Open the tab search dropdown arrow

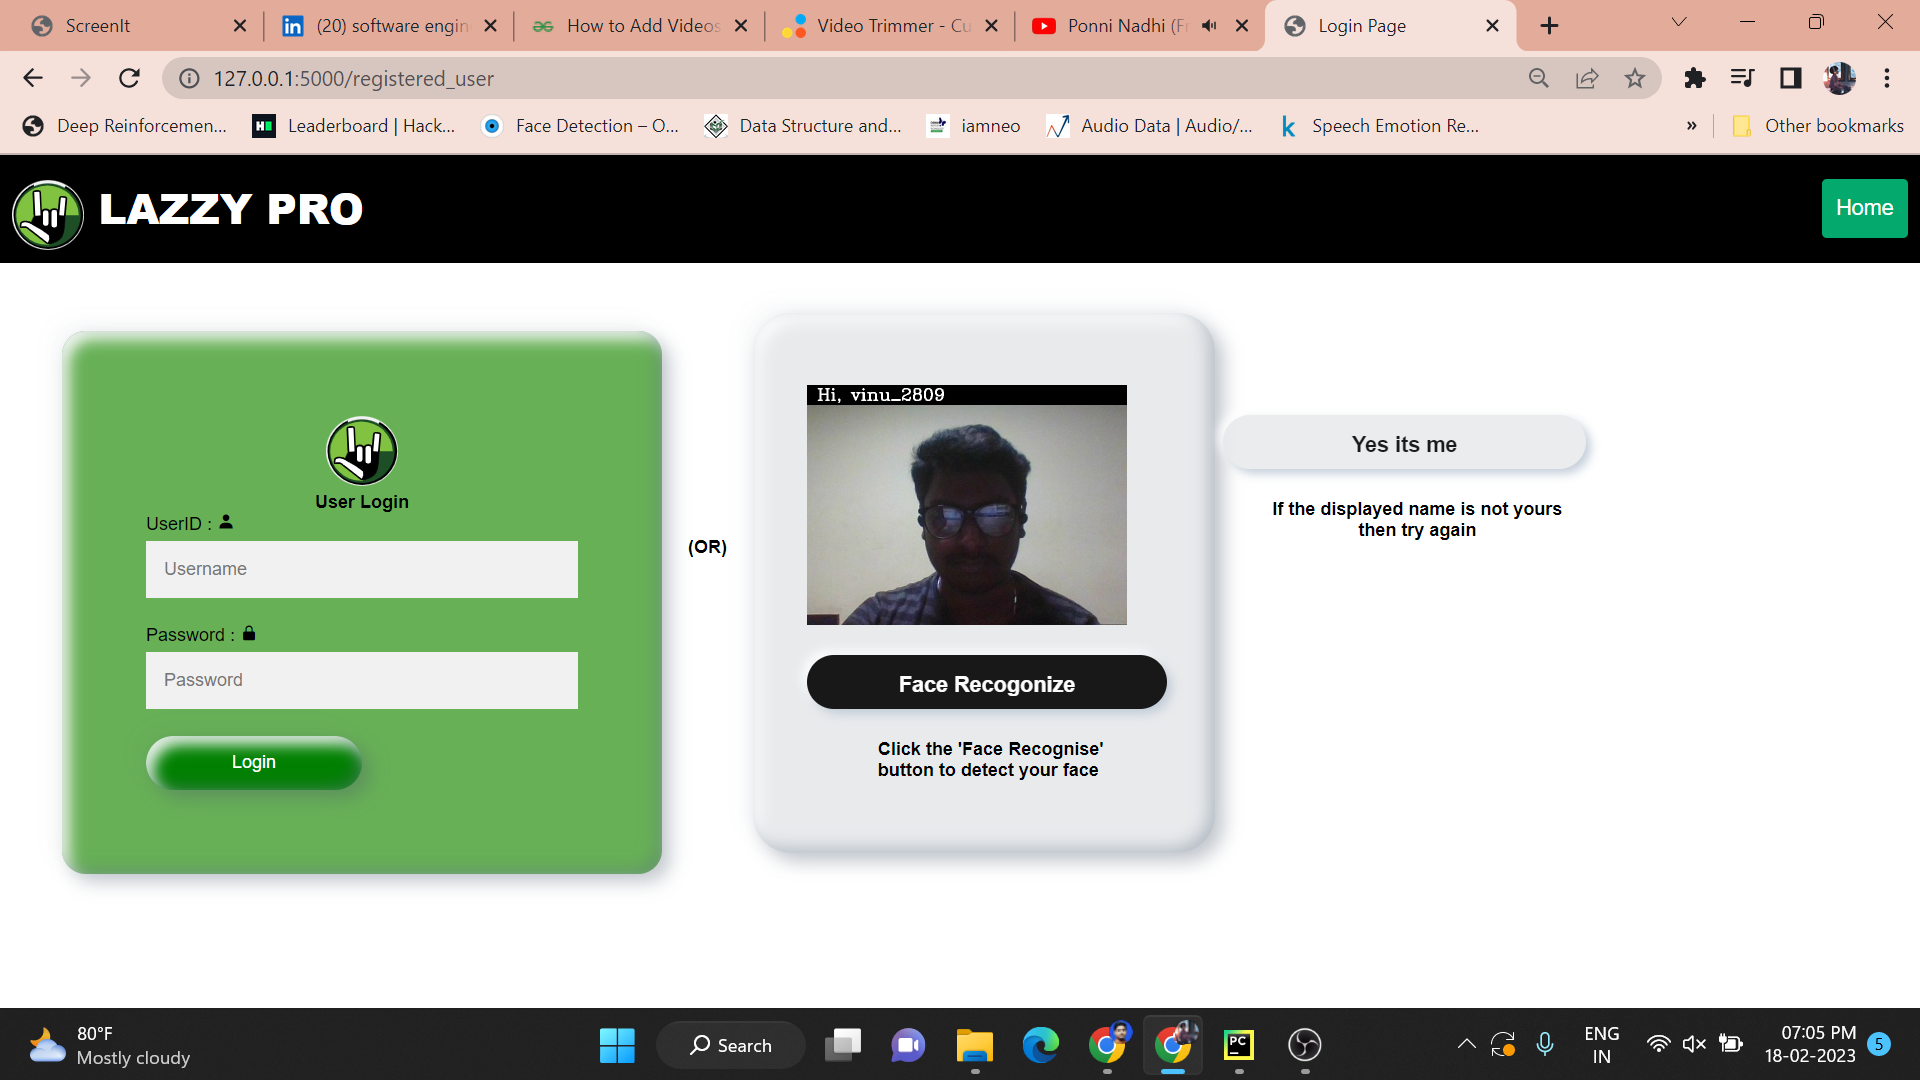coord(1678,21)
